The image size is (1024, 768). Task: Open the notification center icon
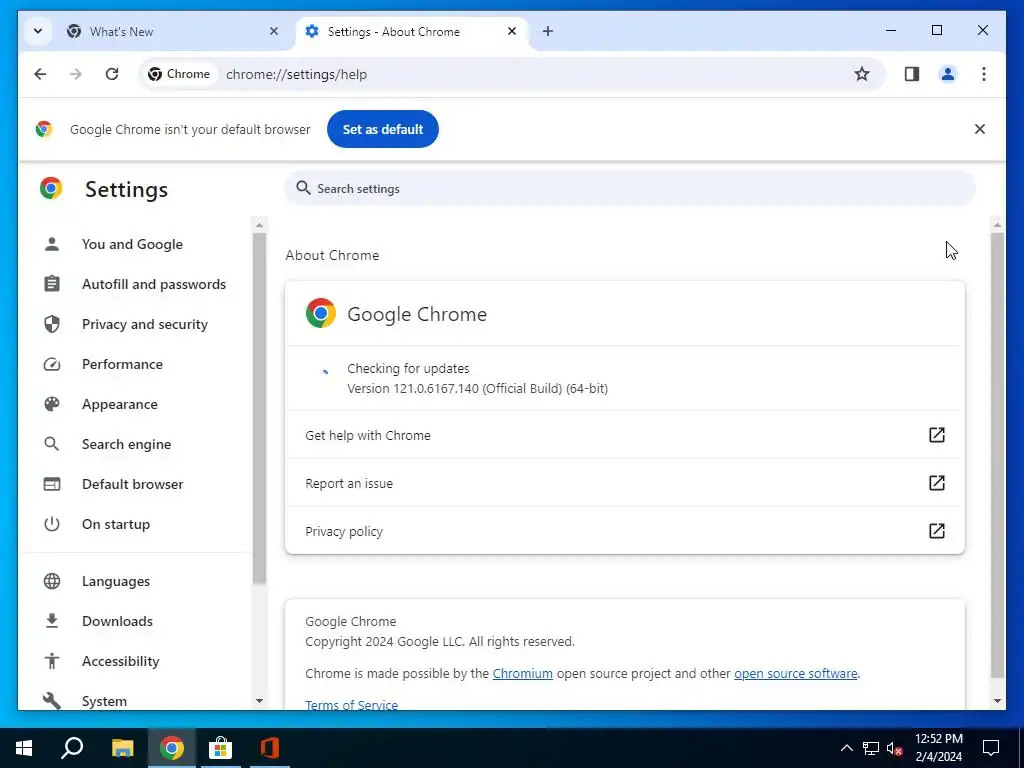click(991, 748)
